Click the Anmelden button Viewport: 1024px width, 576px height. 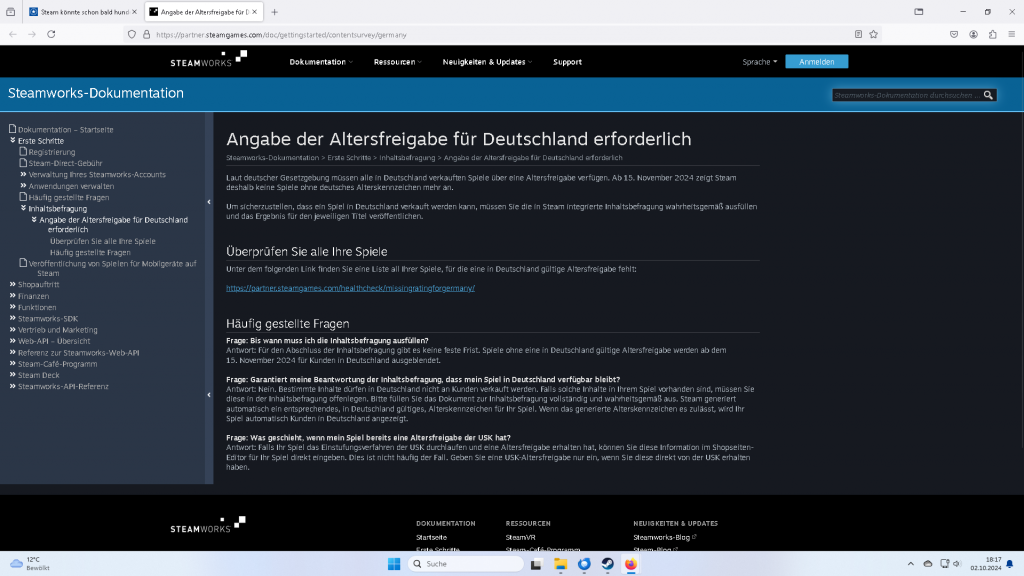pos(816,62)
